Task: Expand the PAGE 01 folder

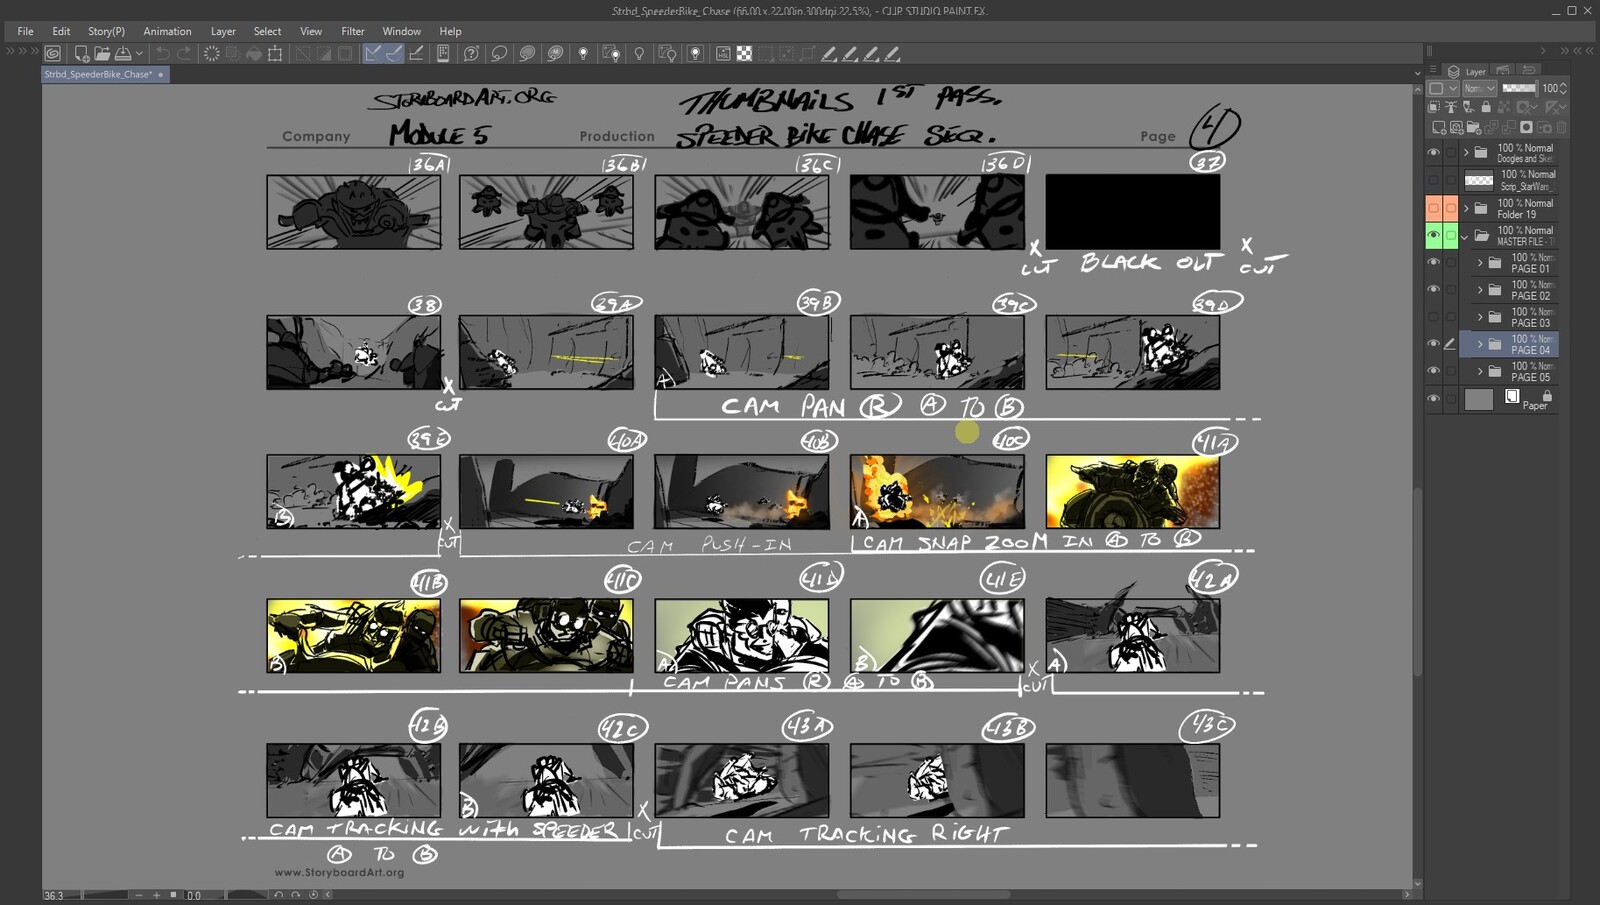Action: click(1480, 262)
